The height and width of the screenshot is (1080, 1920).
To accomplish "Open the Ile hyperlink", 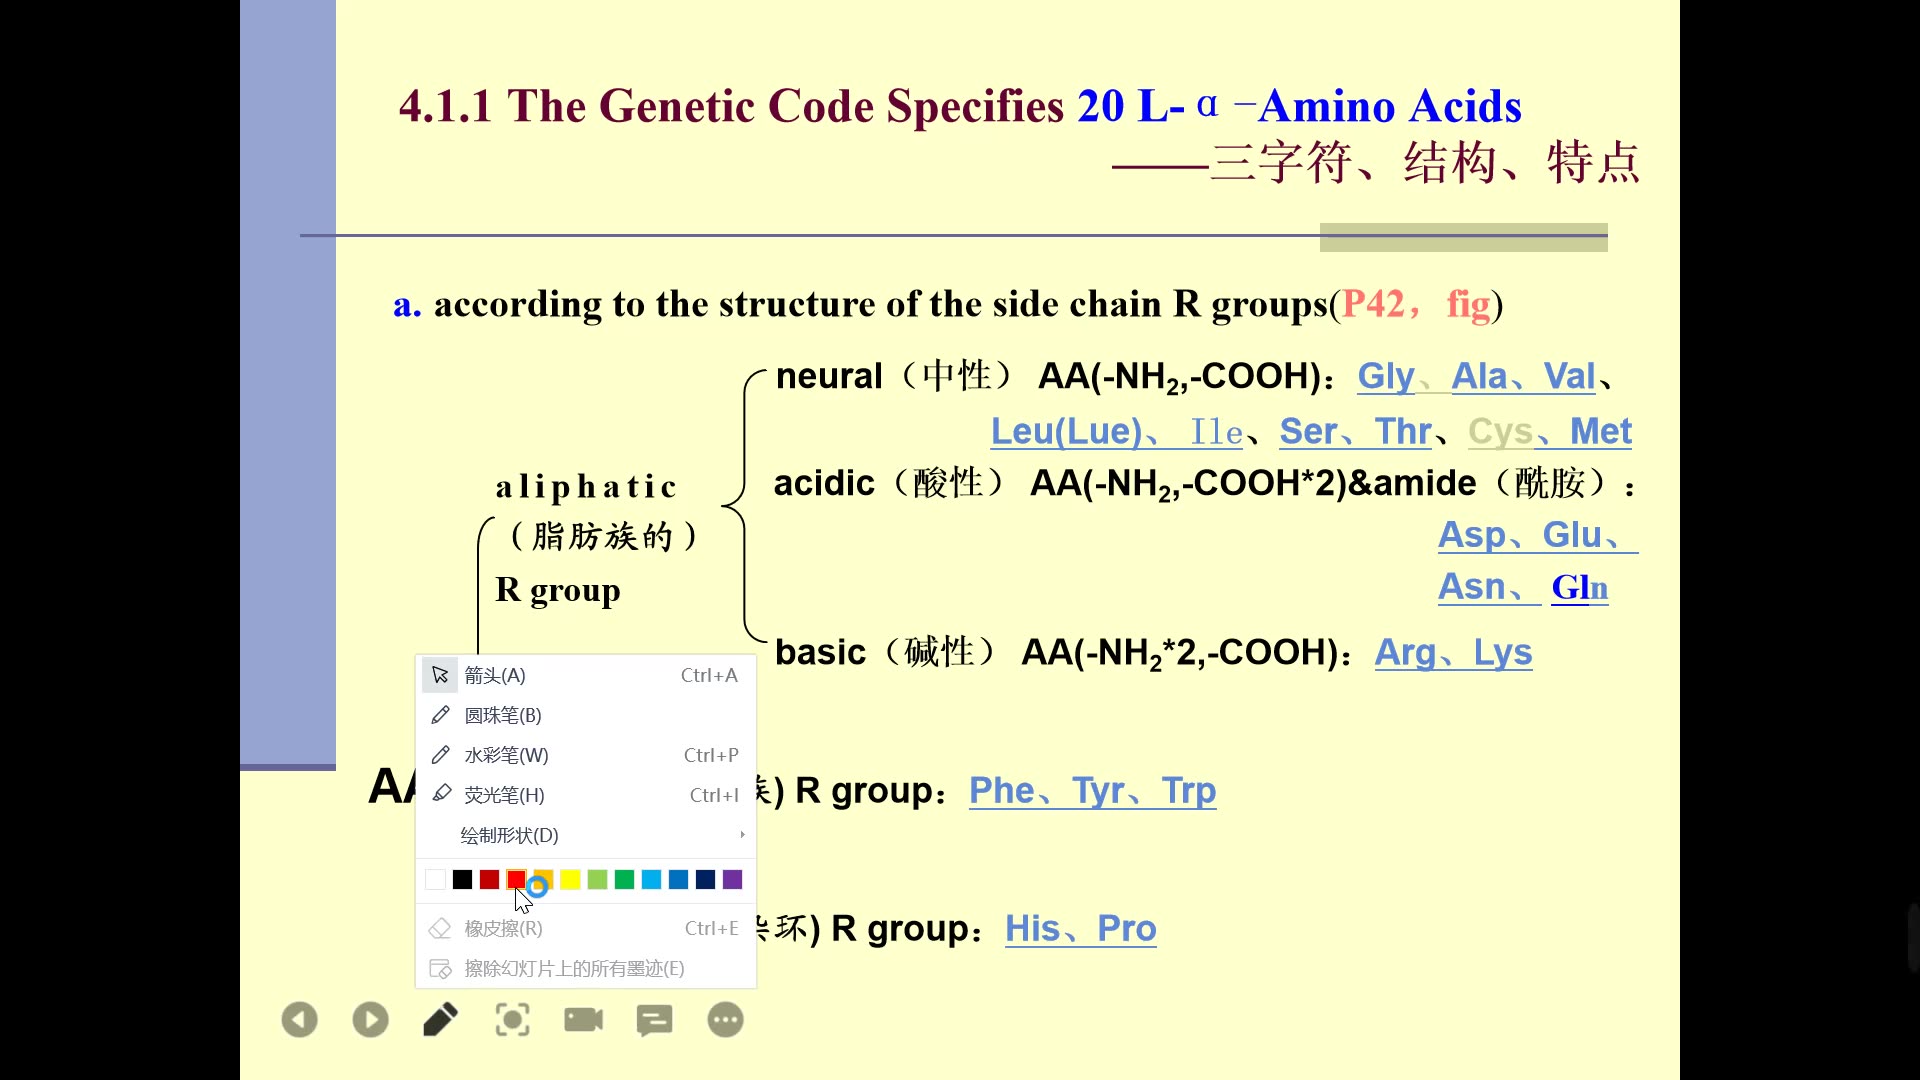I will point(1216,431).
